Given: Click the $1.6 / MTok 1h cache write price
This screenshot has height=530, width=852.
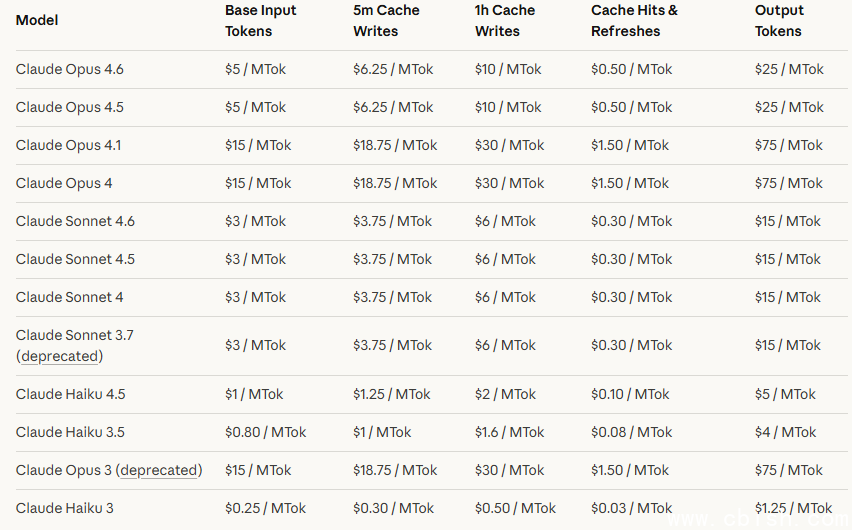Looking at the screenshot, I should tap(509, 432).
